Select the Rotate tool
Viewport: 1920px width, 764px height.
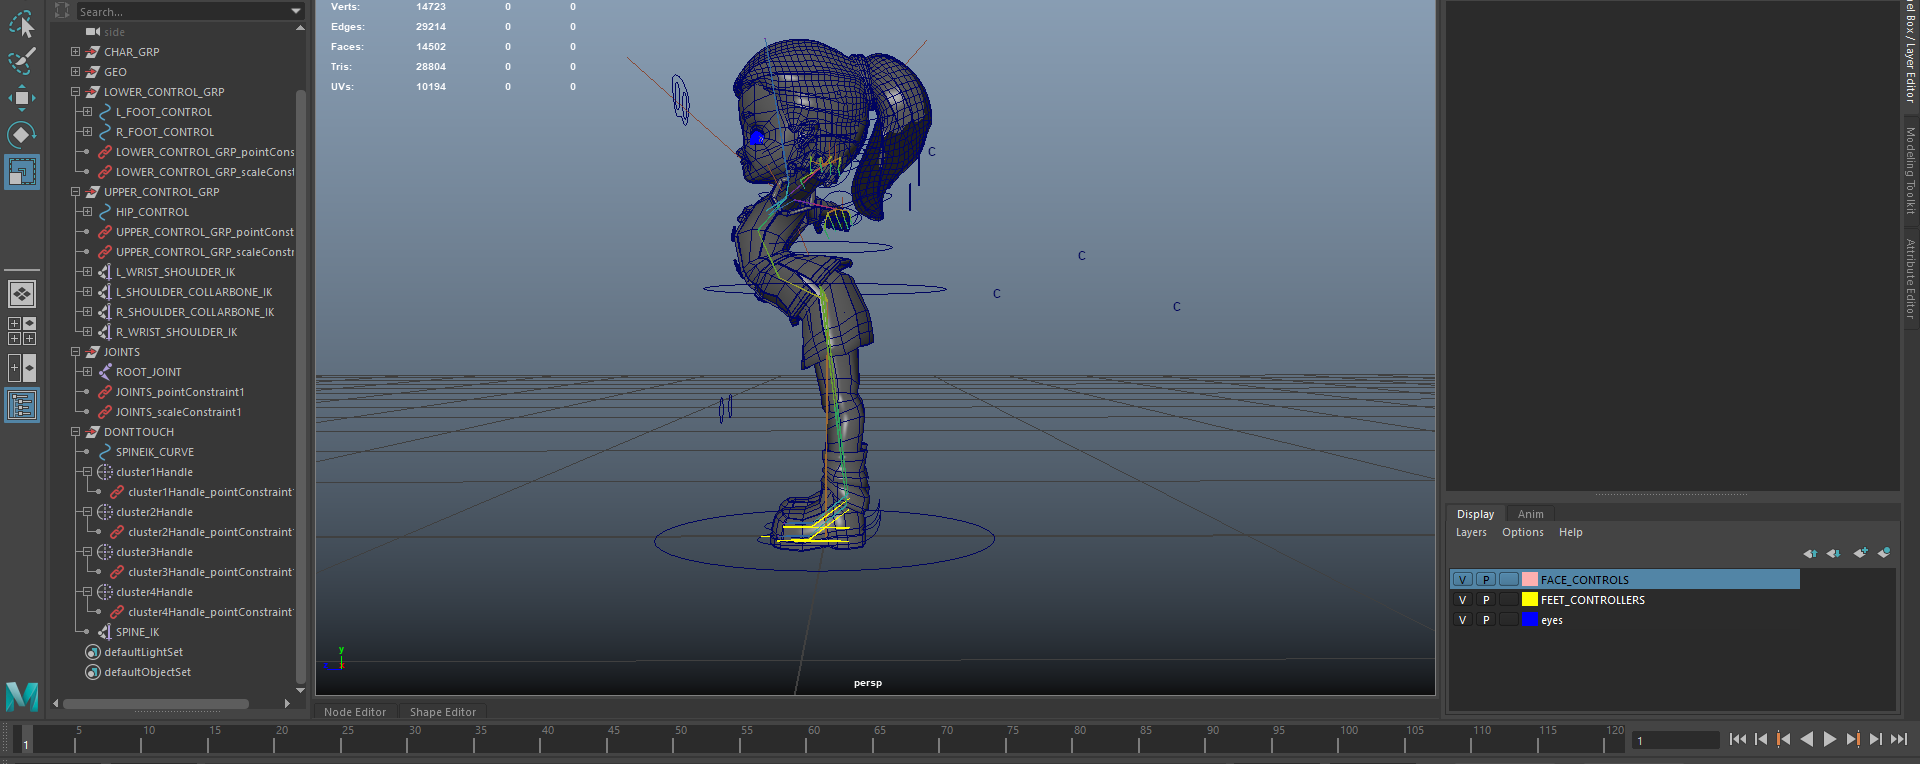[x=21, y=134]
